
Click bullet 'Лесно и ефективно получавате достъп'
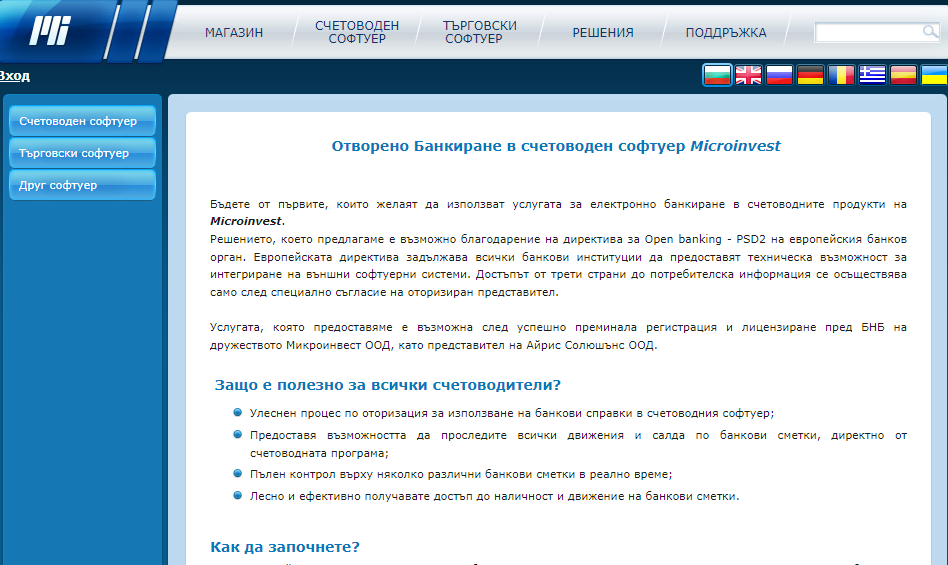tap(494, 496)
